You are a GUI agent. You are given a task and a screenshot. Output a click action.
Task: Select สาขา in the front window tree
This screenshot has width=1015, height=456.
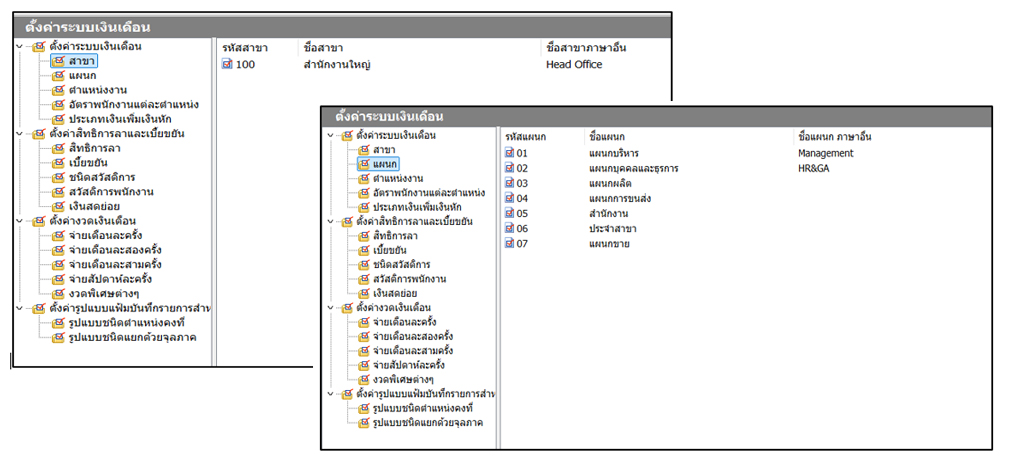383,150
